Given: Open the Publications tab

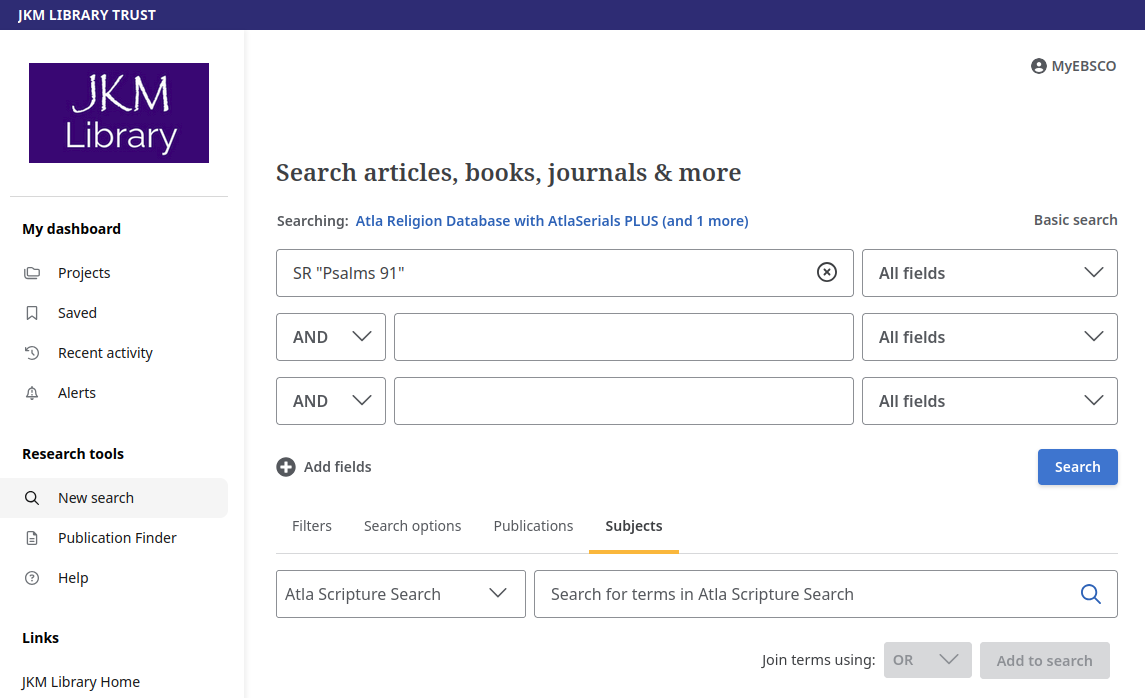Looking at the screenshot, I should pos(533,525).
